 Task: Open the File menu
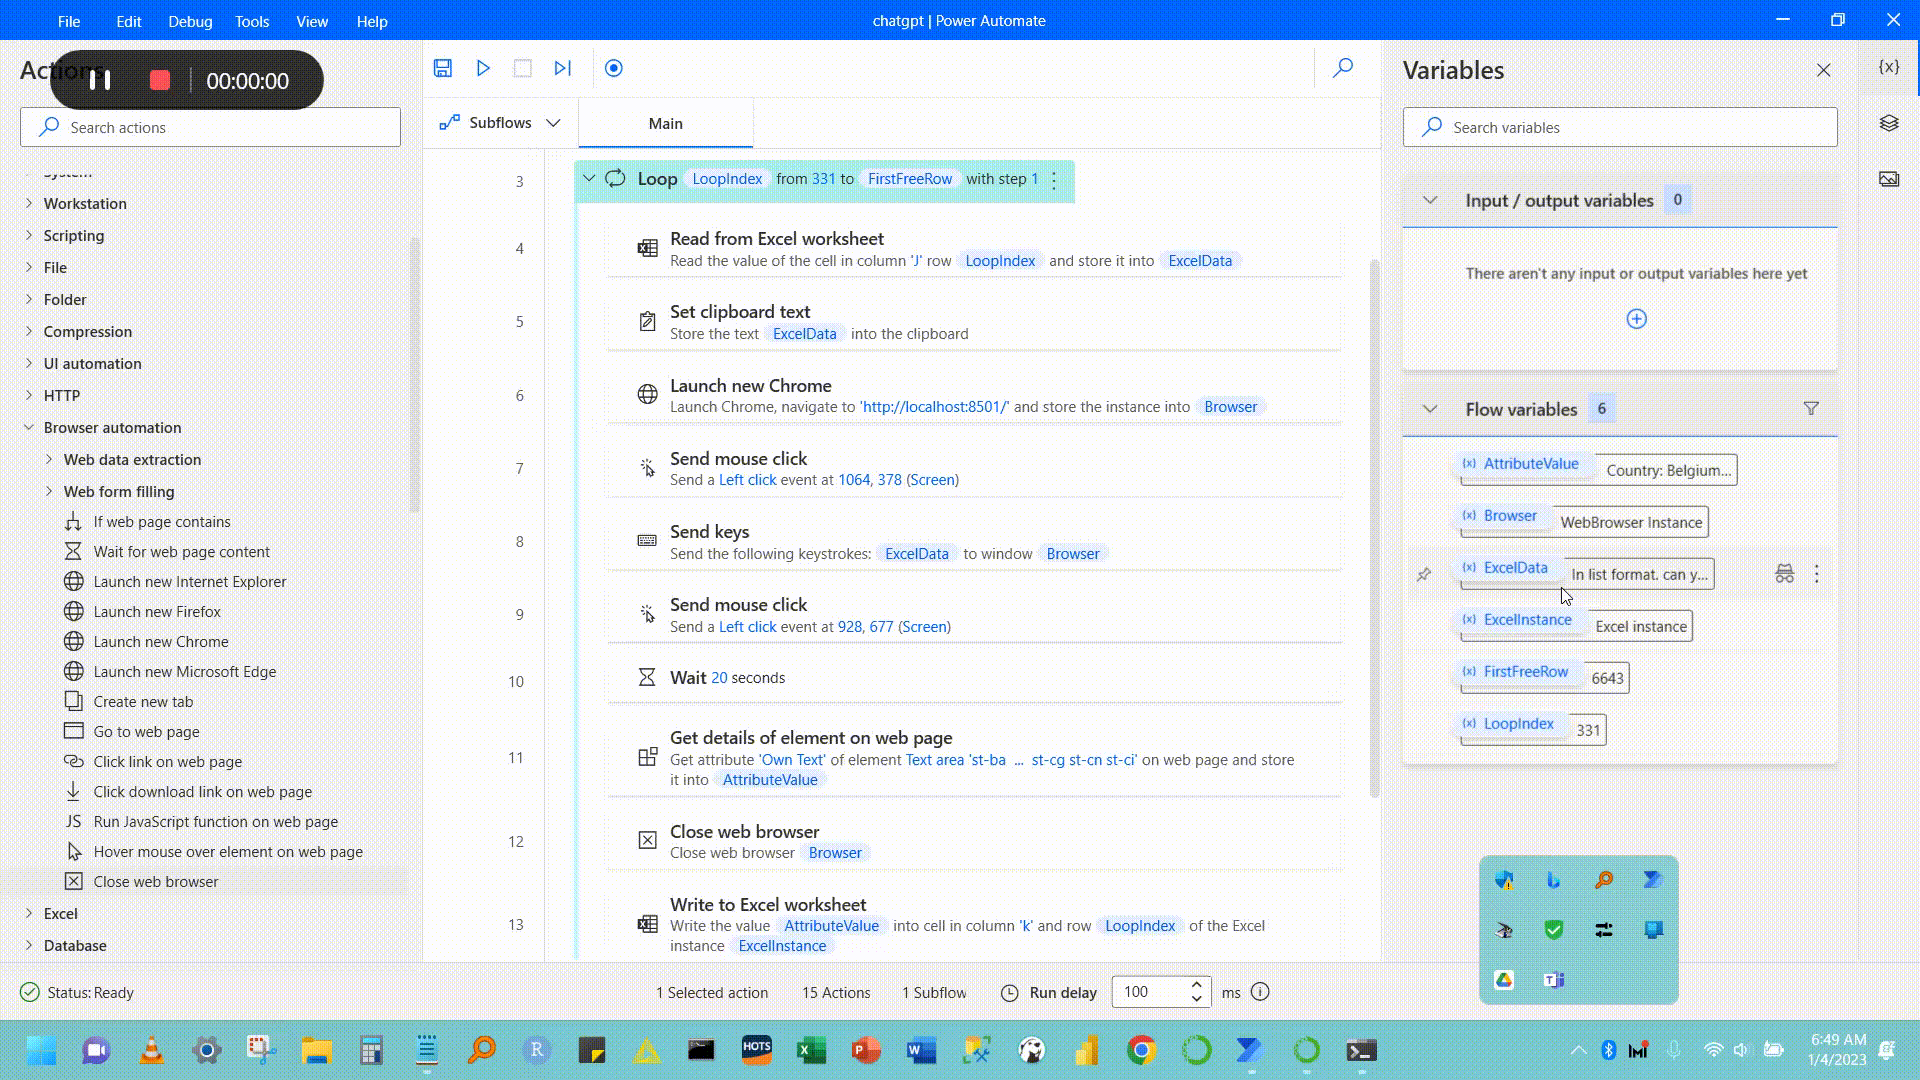tap(69, 21)
